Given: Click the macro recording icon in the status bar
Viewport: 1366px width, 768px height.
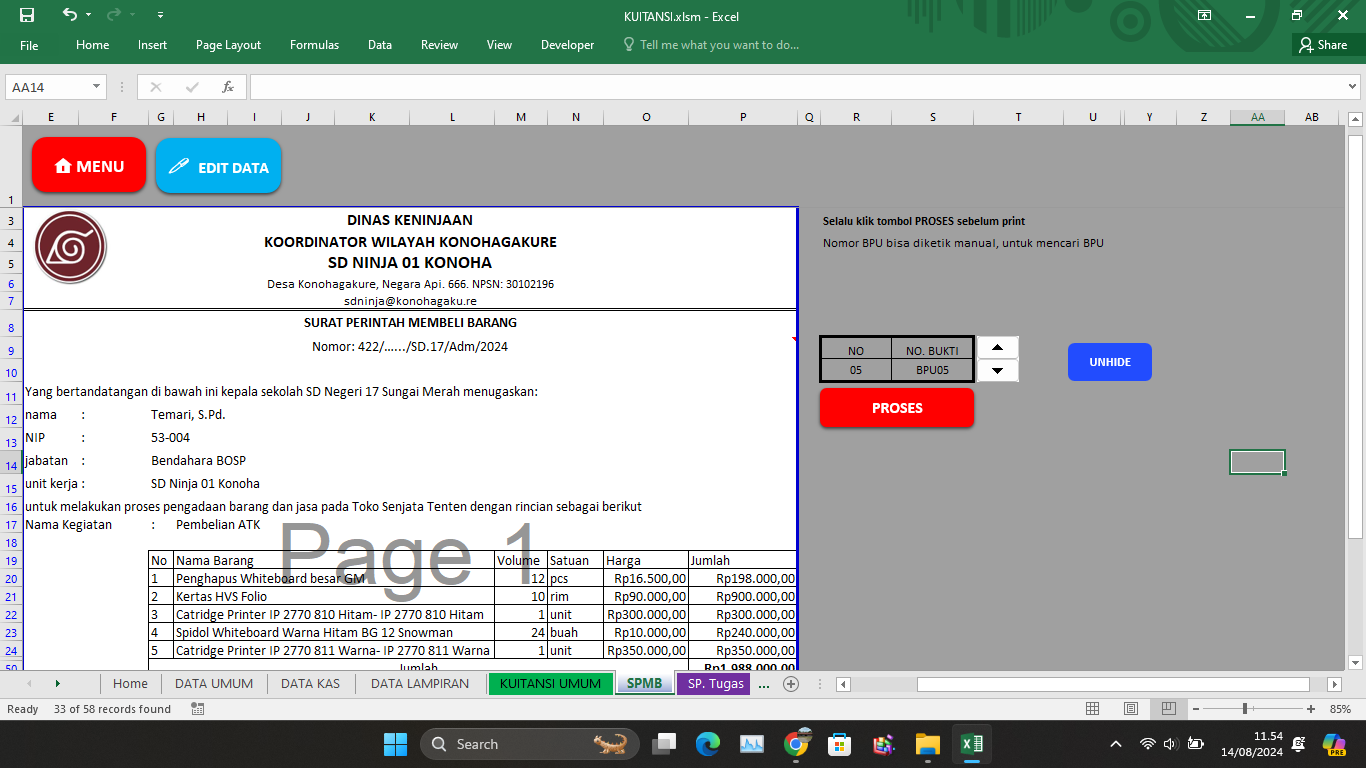Looking at the screenshot, I should [197, 709].
